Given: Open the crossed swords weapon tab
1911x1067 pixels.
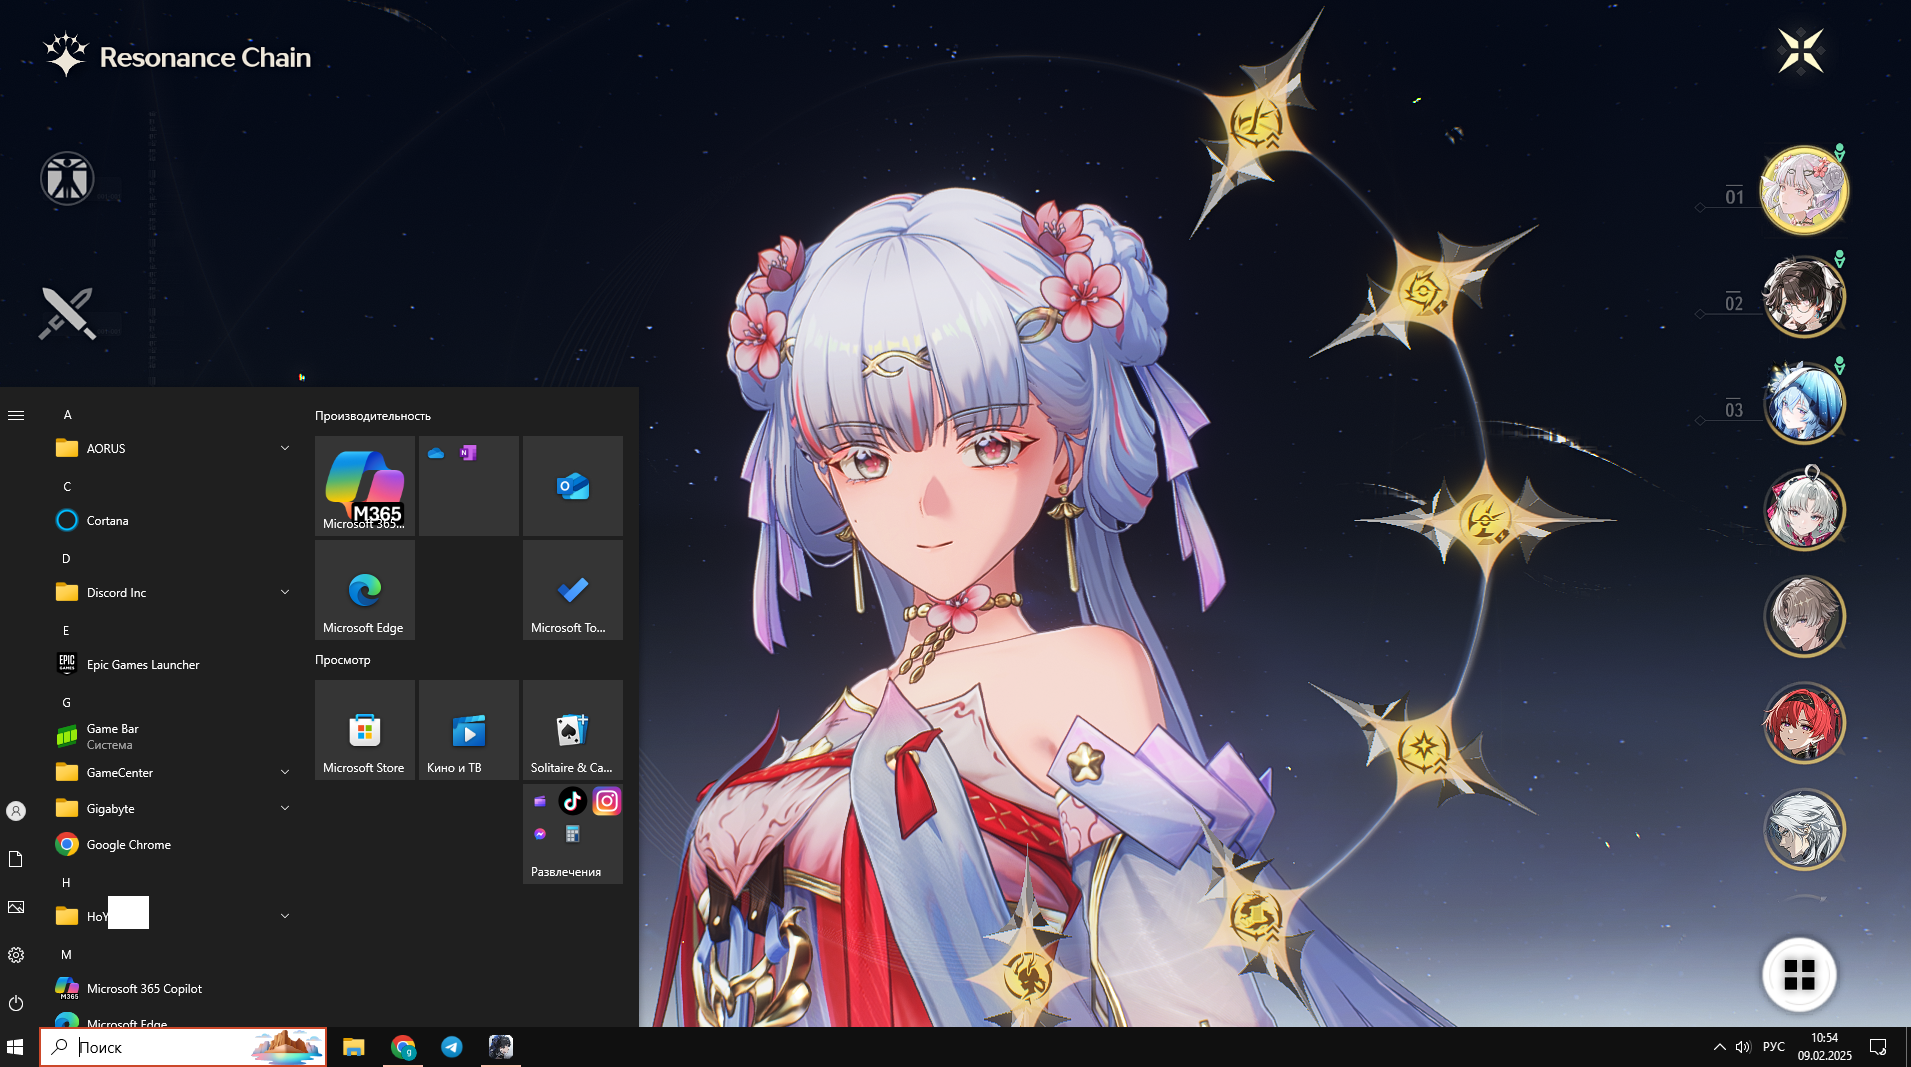Looking at the screenshot, I should tap(67, 313).
